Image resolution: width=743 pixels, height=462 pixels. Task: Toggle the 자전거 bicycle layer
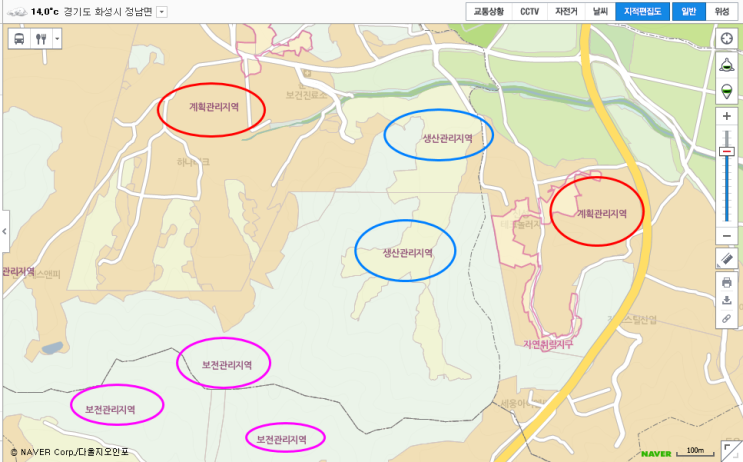566,11
